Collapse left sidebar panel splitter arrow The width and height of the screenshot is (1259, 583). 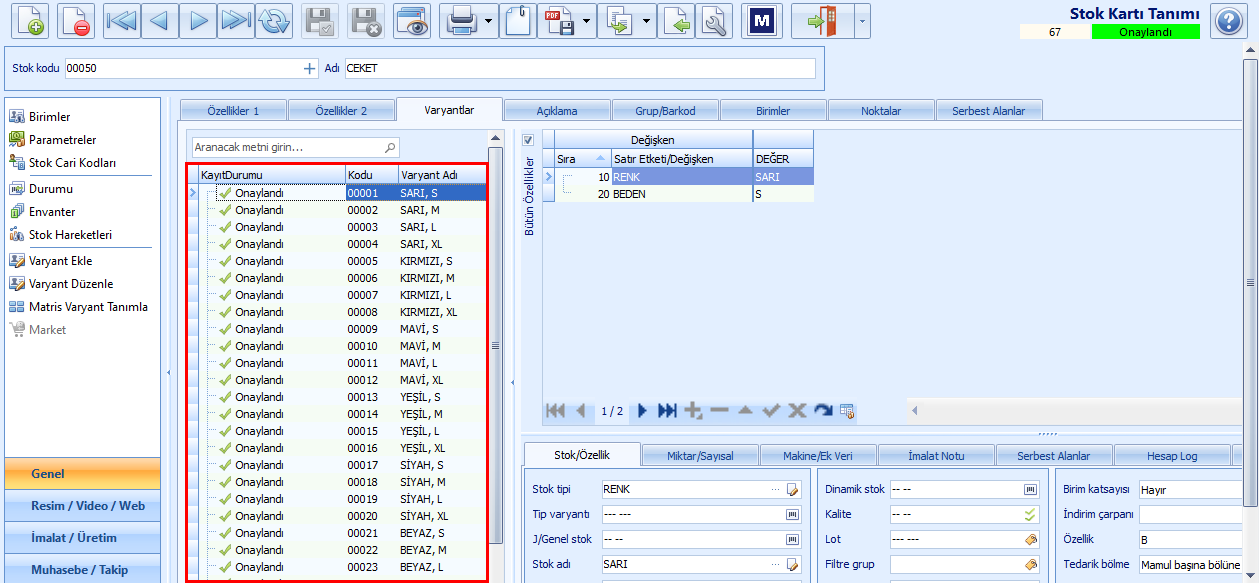coord(168,372)
